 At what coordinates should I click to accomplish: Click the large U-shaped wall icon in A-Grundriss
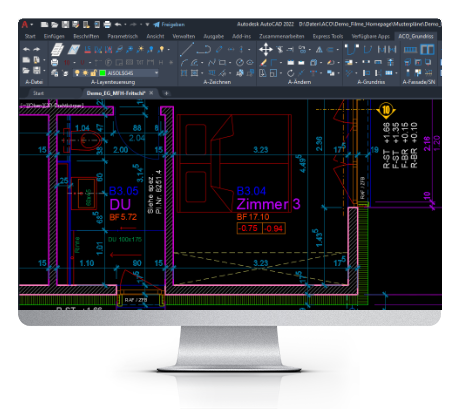[x=352, y=50]
